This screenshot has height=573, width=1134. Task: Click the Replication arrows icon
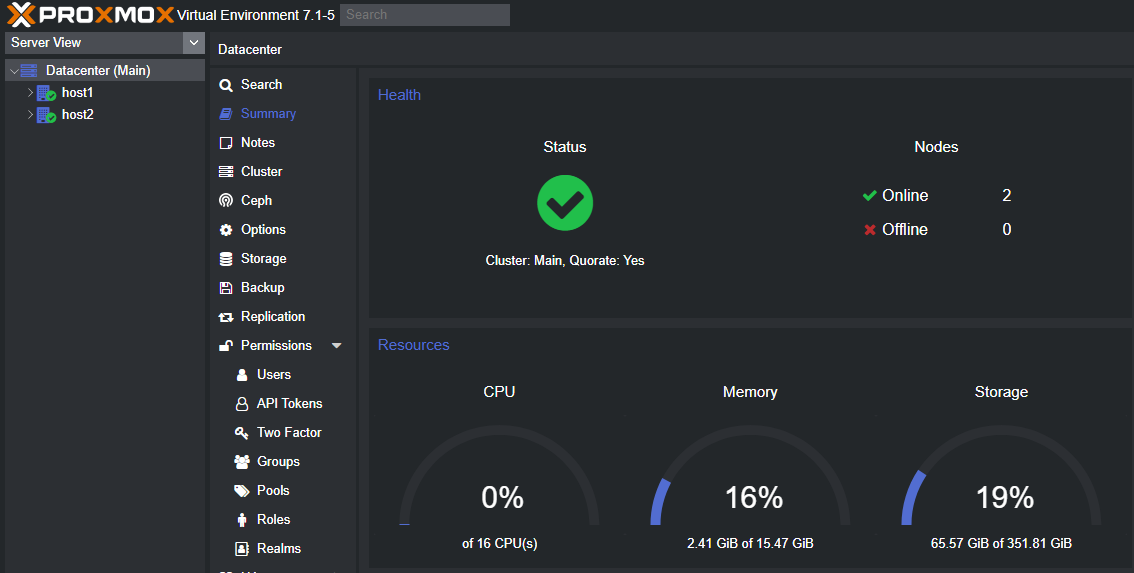pos(226,316)
